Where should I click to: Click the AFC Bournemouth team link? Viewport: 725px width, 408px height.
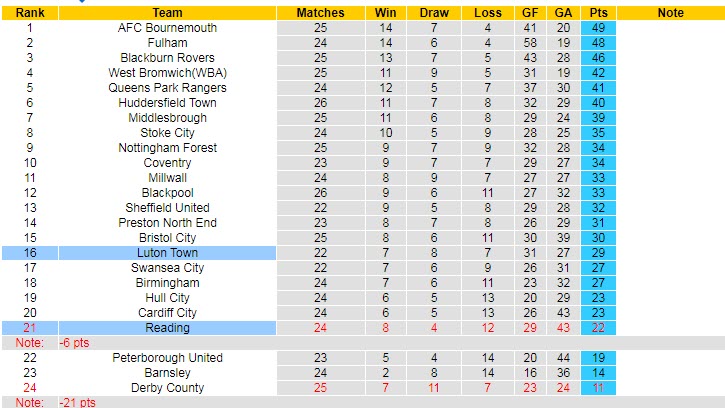click(x=167, y=28)
